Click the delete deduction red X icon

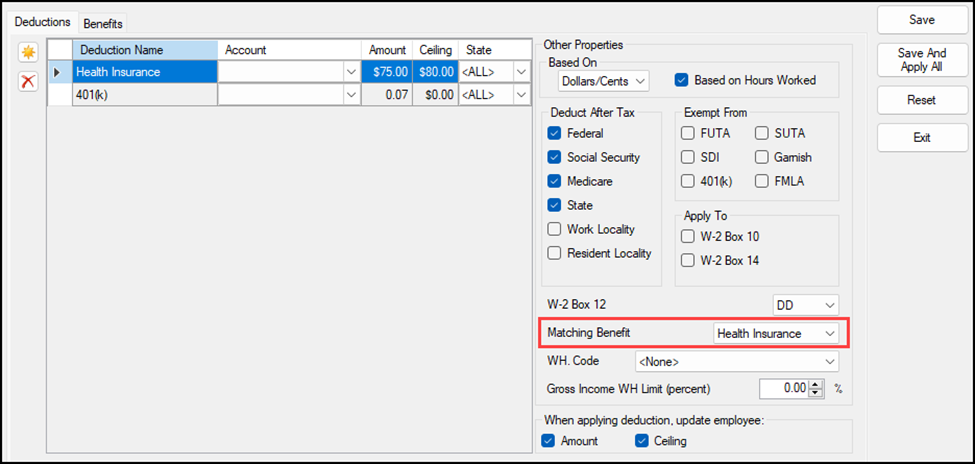click(28, 82)
